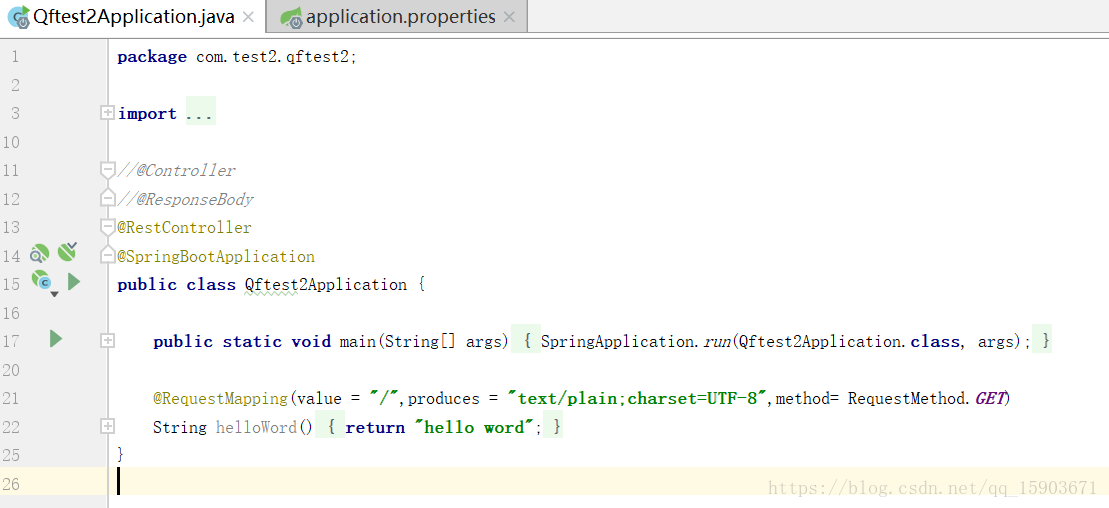Click the closing brace on line 25
Screen dimensions: 1109x508
click(x=120, y=454)
